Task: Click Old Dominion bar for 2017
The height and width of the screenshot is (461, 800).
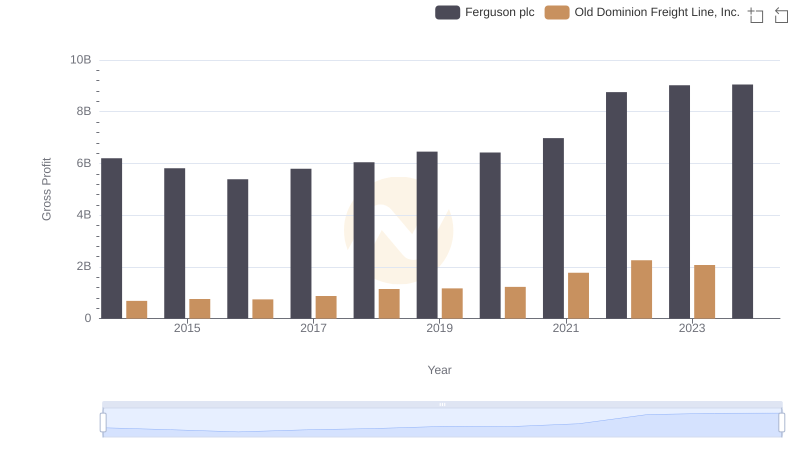Action: (326, 308)
